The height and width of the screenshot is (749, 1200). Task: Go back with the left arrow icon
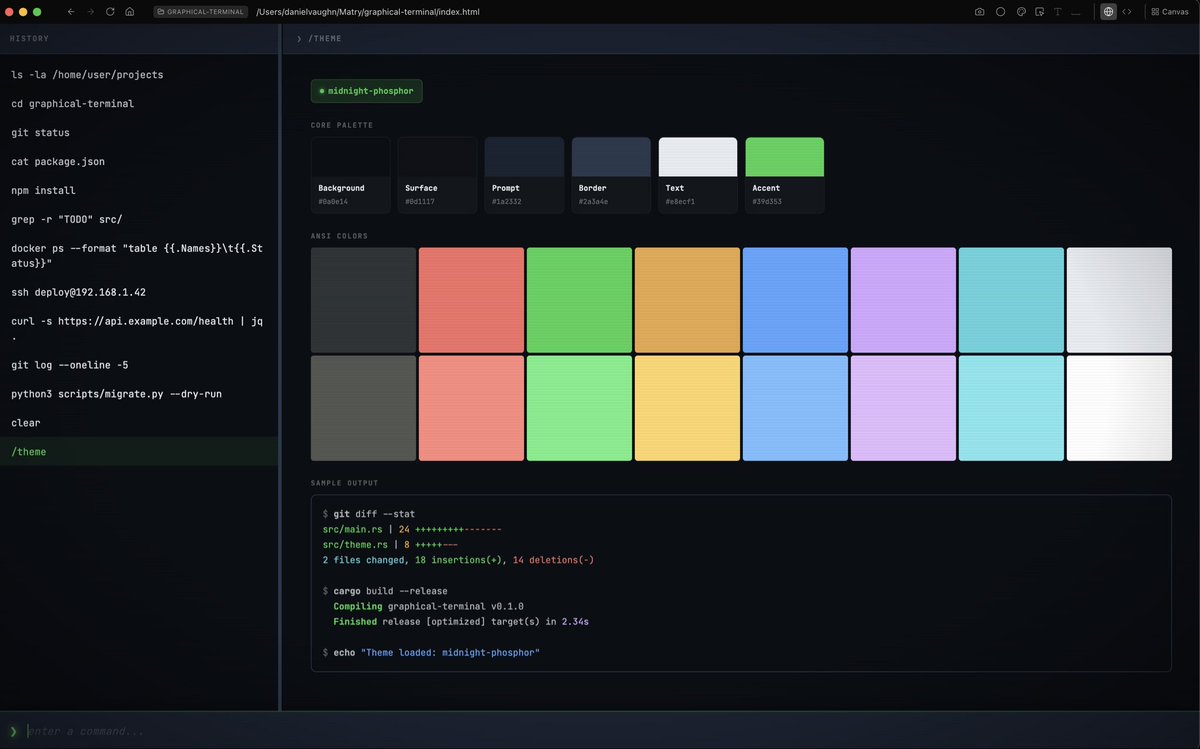tap(70, 11)
